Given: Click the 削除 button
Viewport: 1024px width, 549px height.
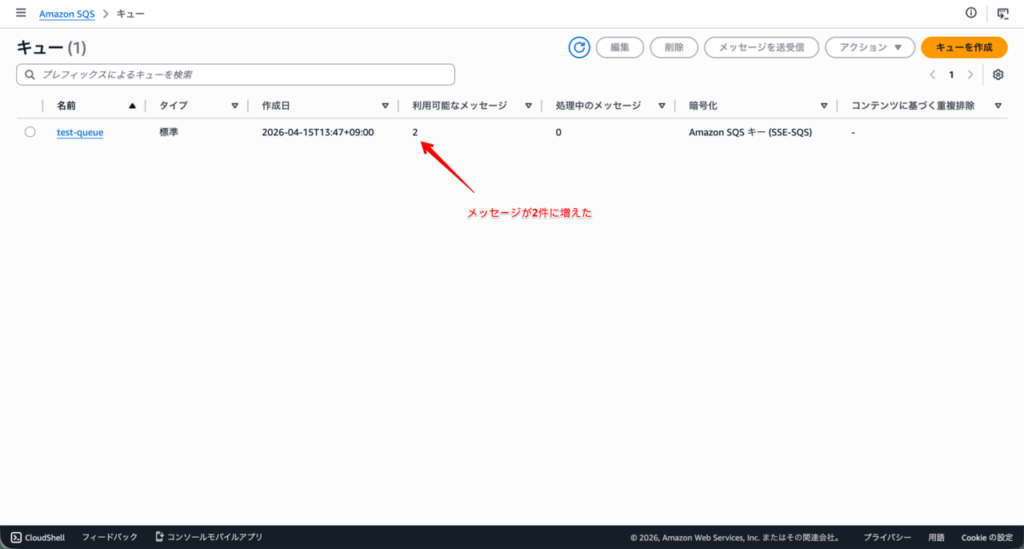Looking at the screenshot, I should point(674,48).
